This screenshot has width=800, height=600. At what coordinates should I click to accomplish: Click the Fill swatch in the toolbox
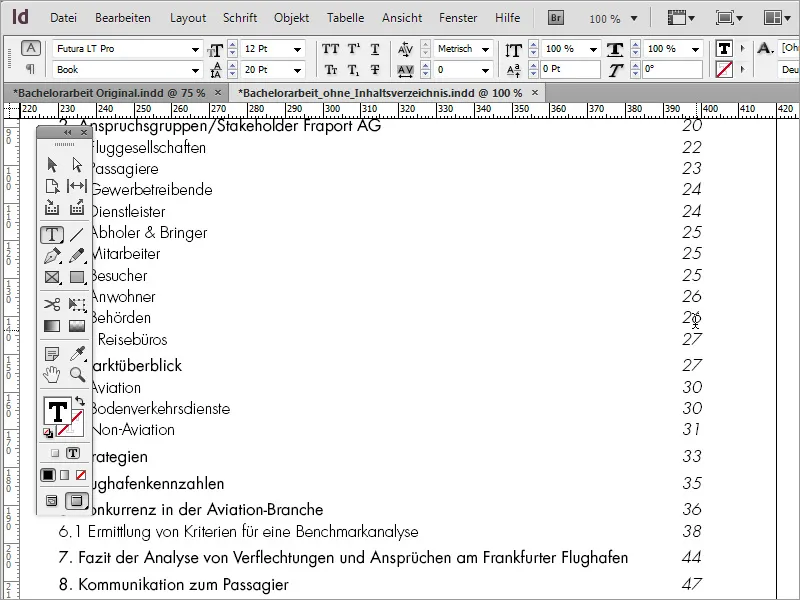click(x=57, y=411)
